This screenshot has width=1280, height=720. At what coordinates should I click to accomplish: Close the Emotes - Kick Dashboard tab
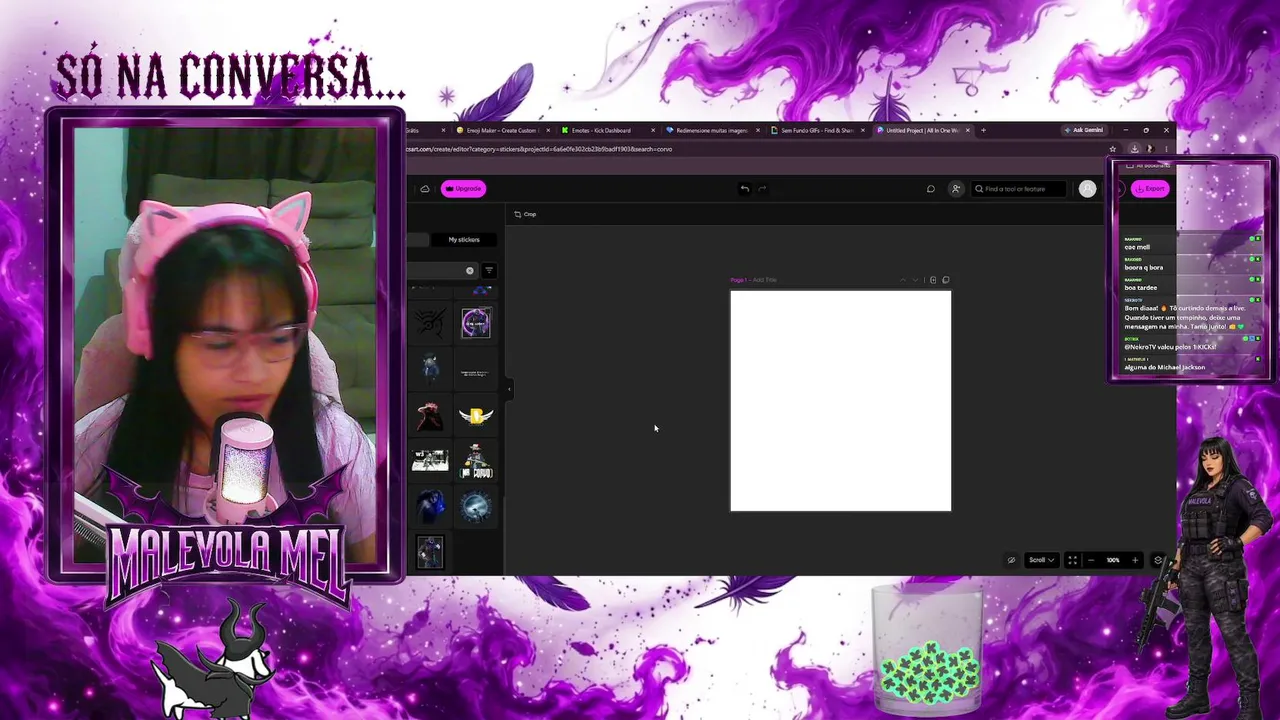tap(653, 130)
